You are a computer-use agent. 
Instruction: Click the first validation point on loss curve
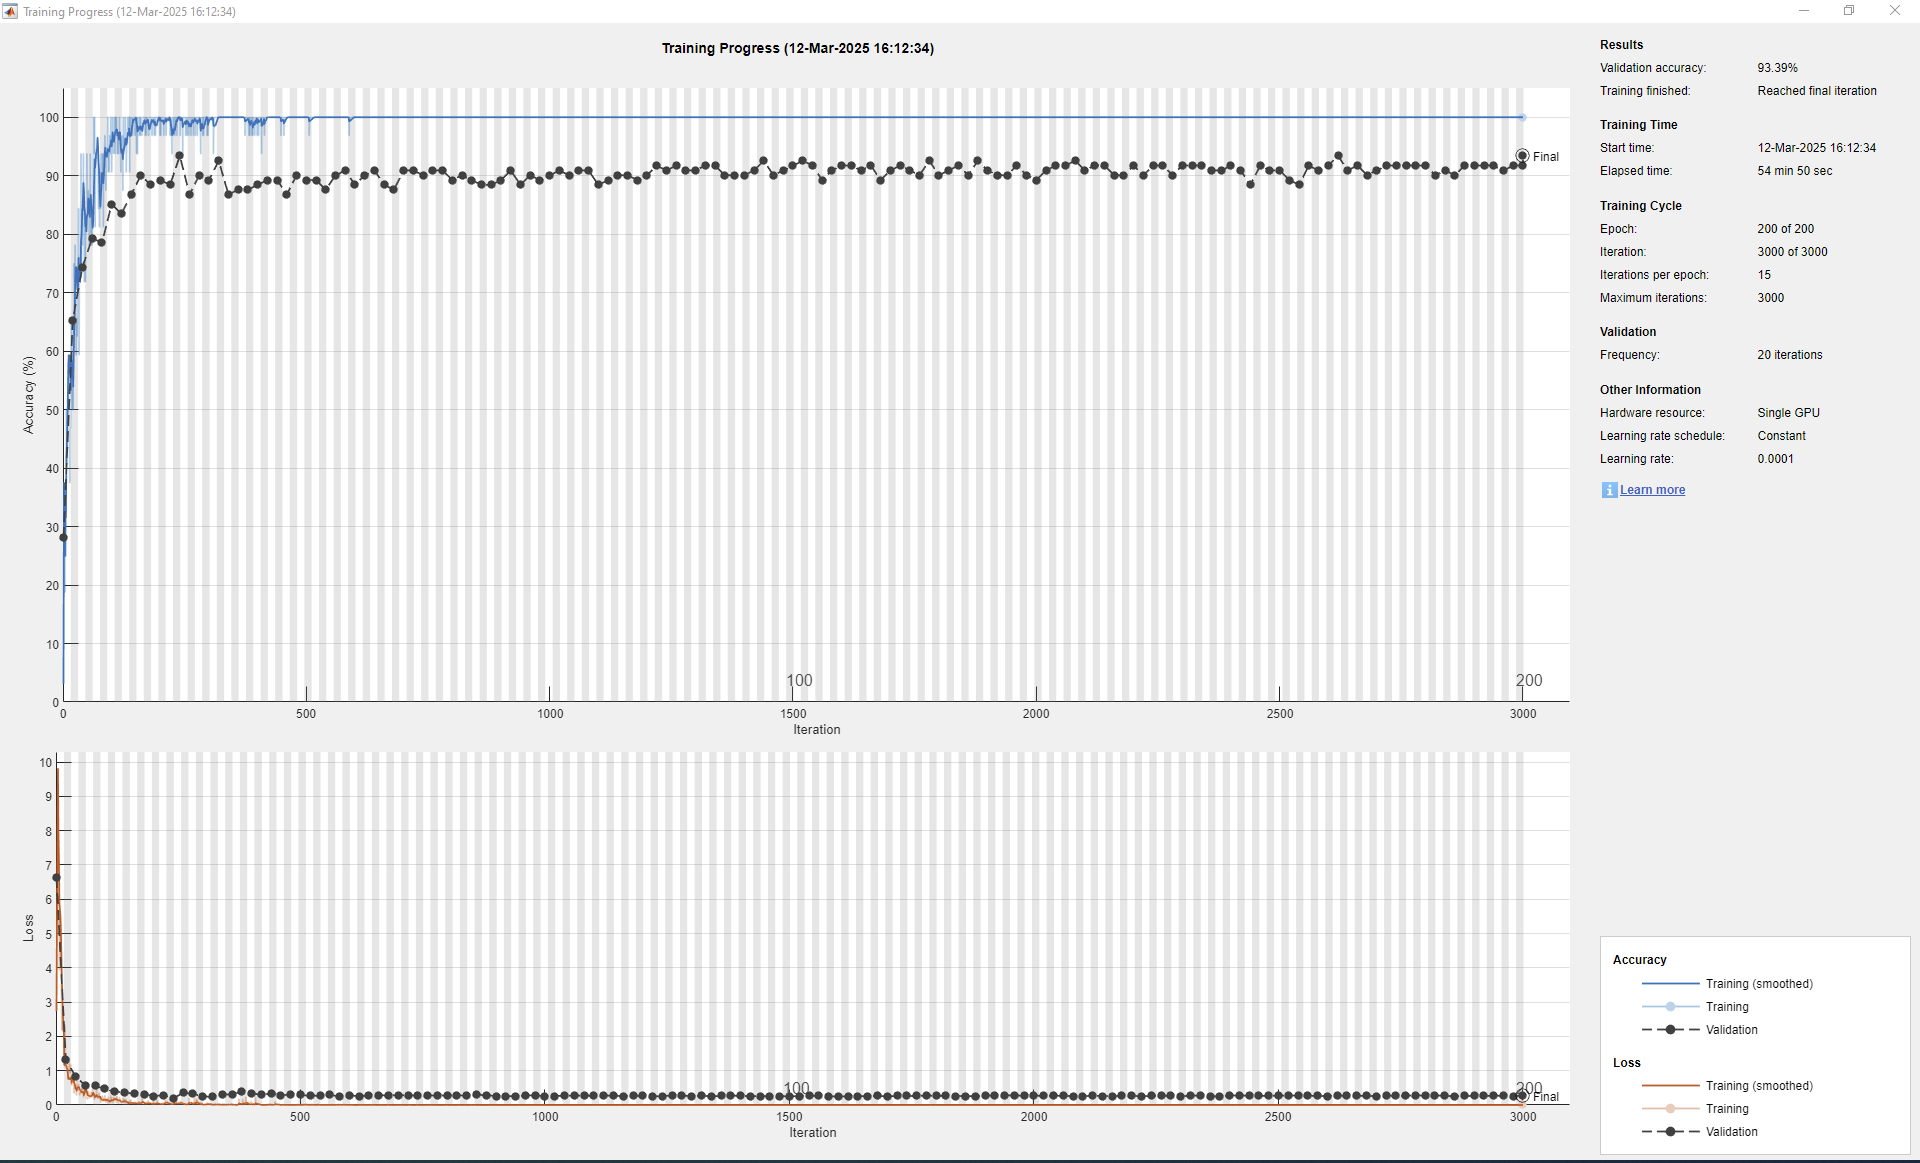56,878
